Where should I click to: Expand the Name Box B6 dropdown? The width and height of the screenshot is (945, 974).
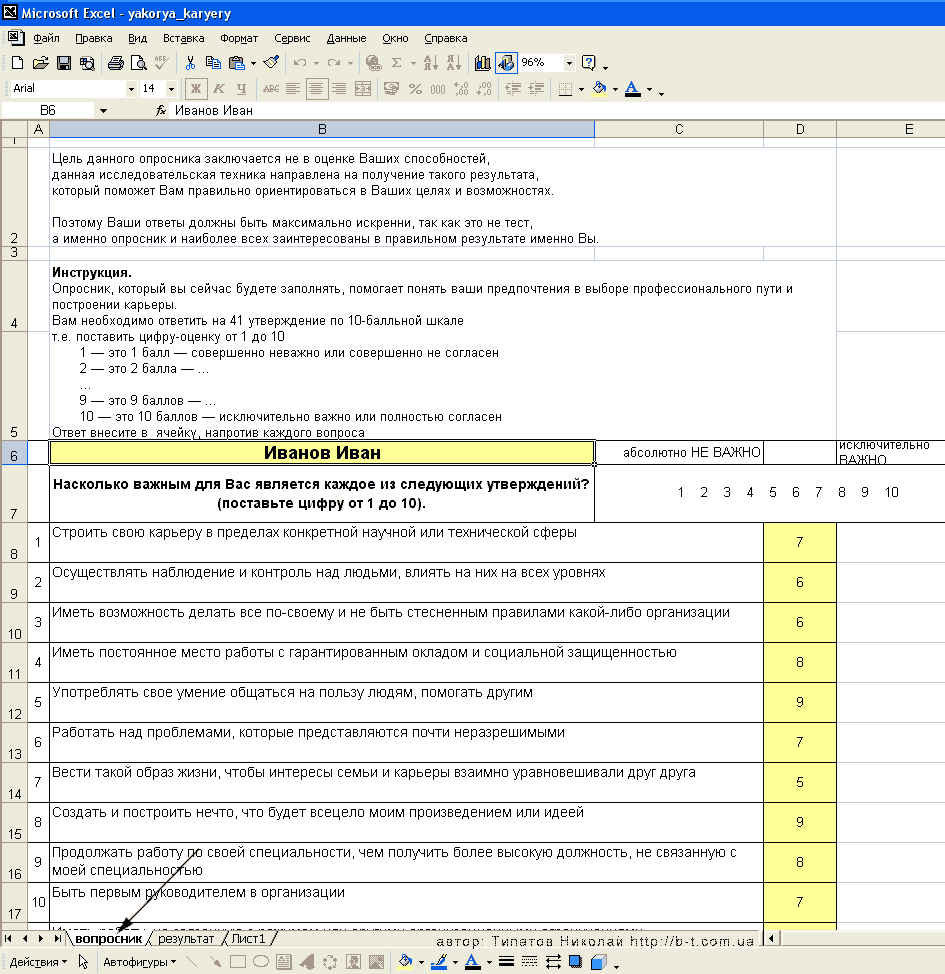coord(103,111)
